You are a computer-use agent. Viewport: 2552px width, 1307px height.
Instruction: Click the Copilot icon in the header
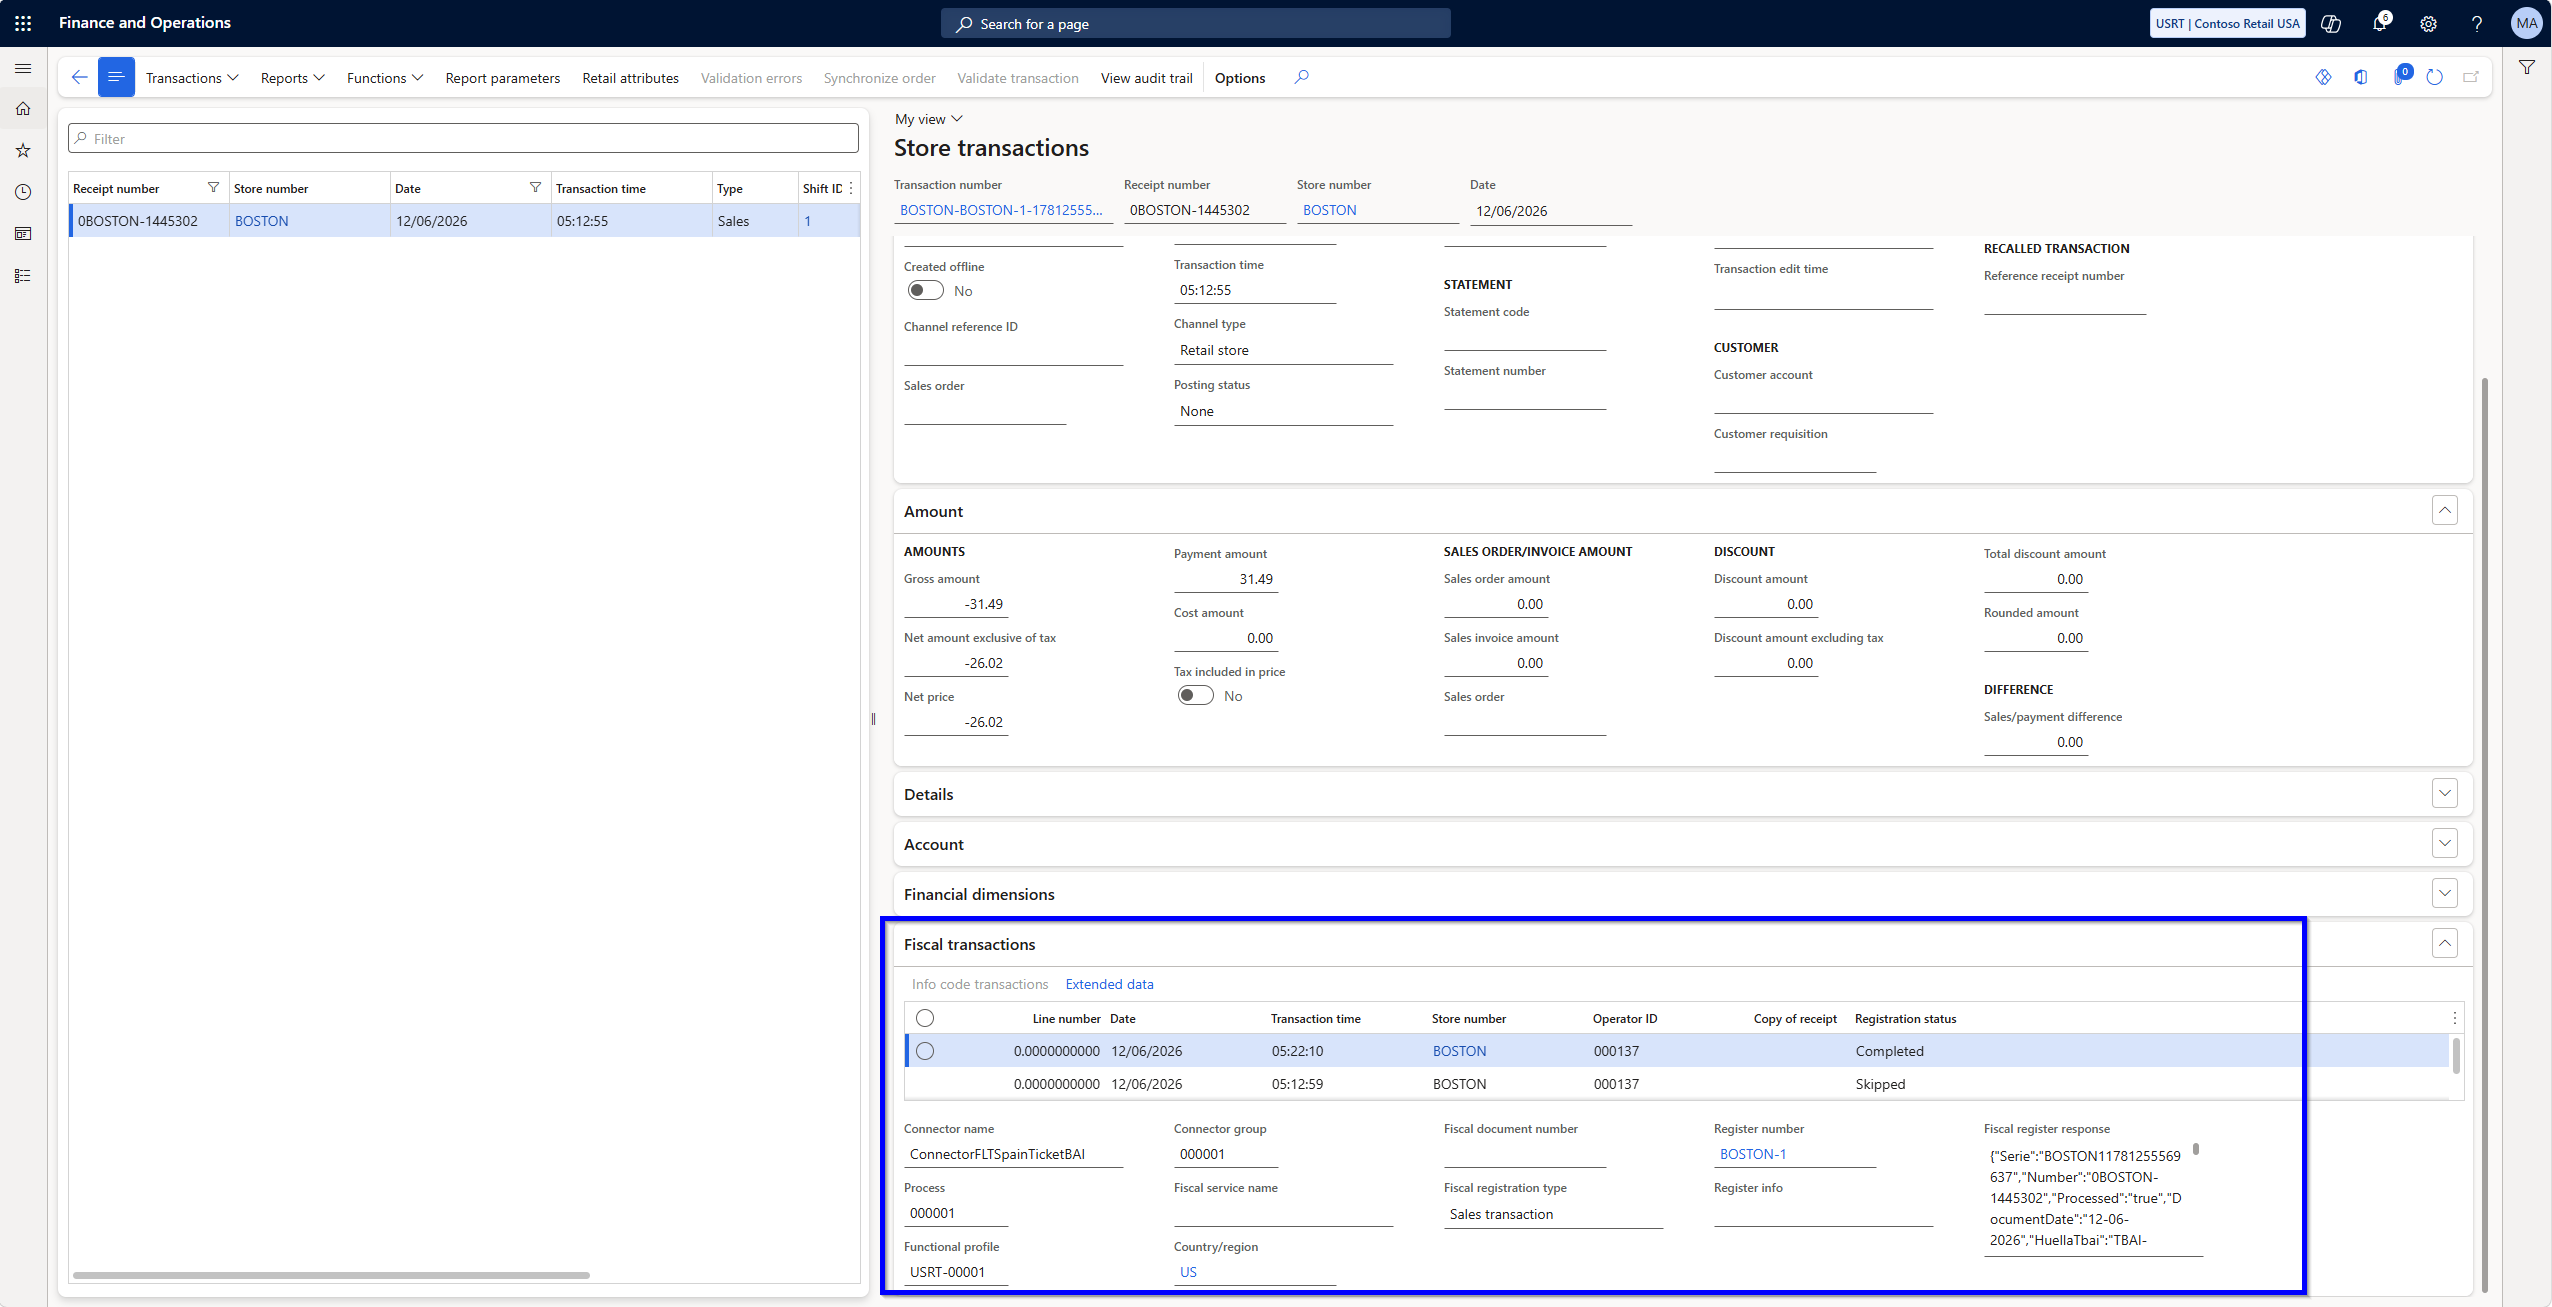pyautogui.click(x=2331, y=23)
